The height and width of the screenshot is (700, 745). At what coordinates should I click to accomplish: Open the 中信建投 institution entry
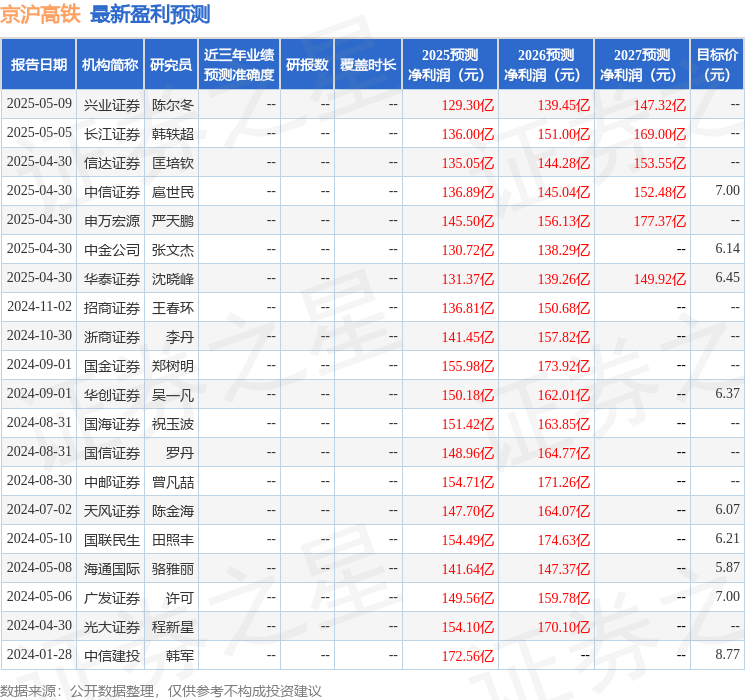click(x=111, y=656)
